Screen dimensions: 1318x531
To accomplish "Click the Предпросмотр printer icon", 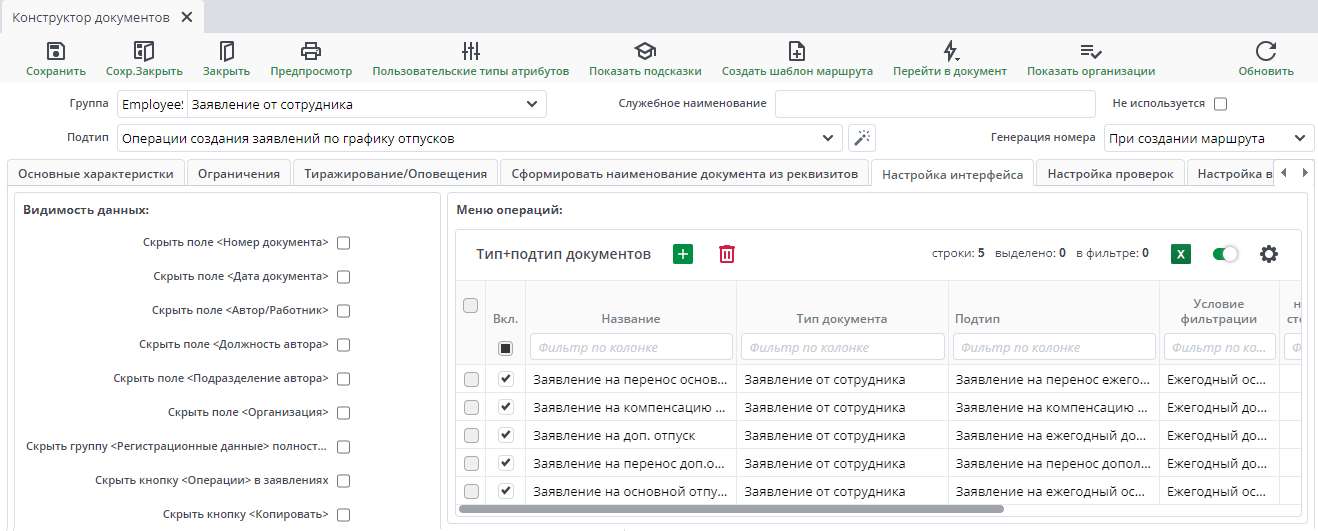I will point(311,51).
